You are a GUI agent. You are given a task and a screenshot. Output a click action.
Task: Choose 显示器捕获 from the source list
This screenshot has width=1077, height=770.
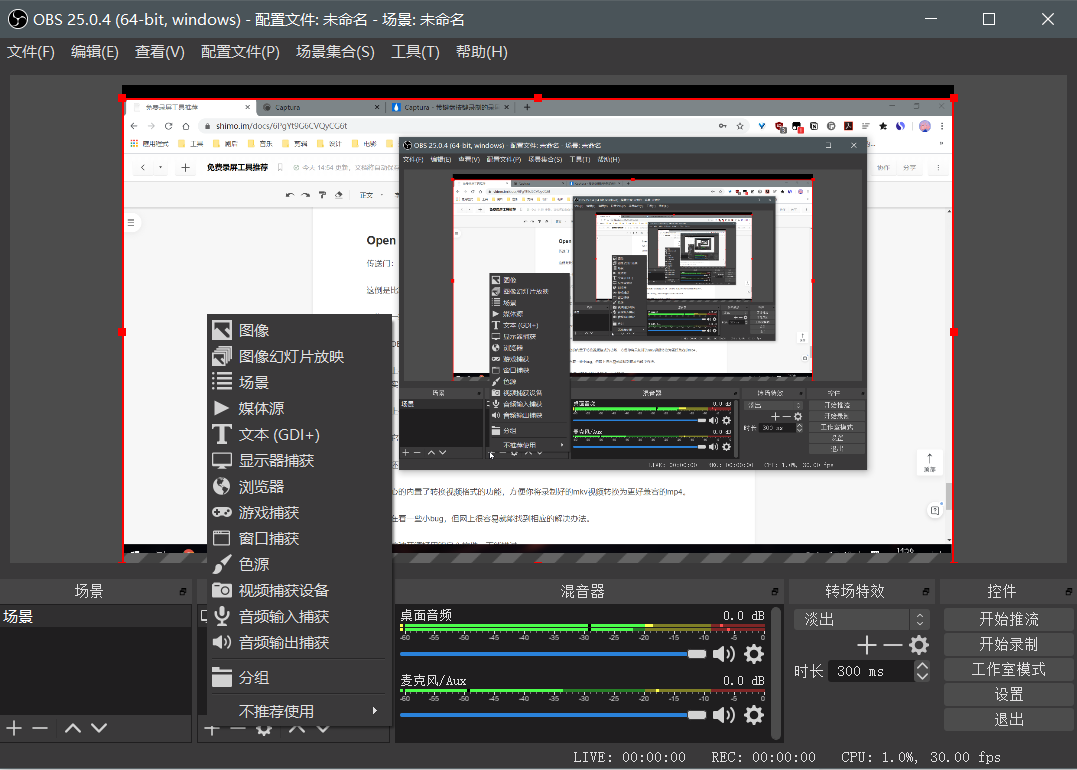coord(299,461)
